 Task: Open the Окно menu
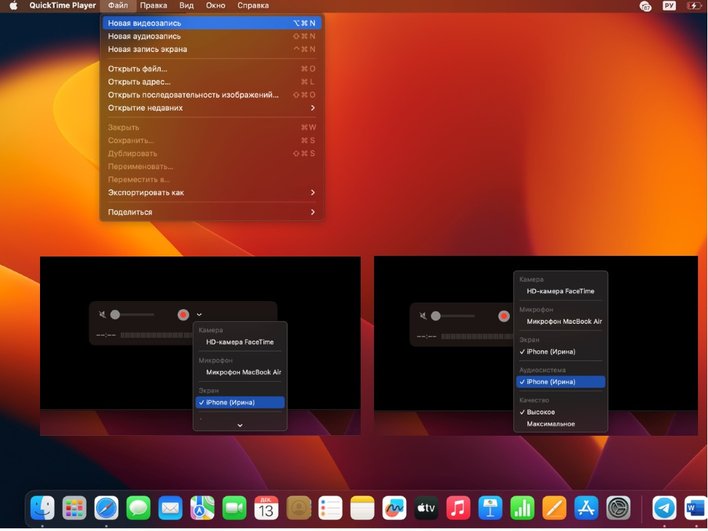click(x=215, y=6)
